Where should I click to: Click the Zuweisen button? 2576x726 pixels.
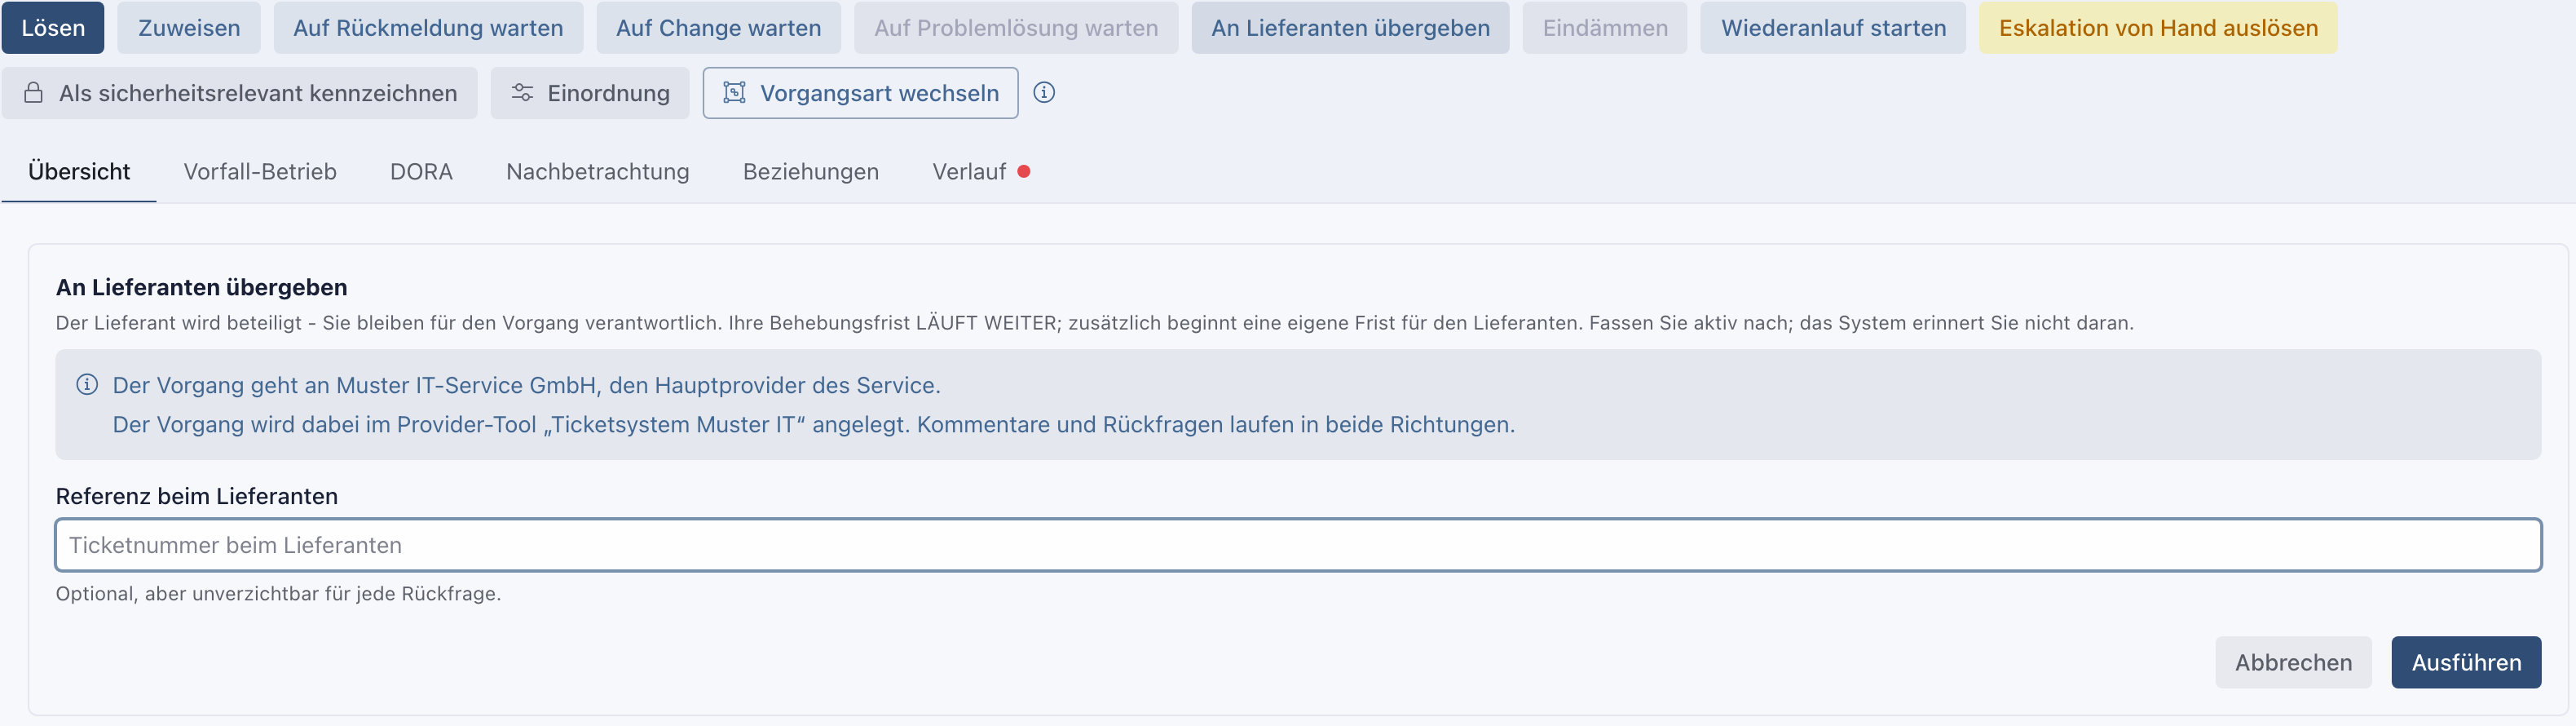[189, 28]
